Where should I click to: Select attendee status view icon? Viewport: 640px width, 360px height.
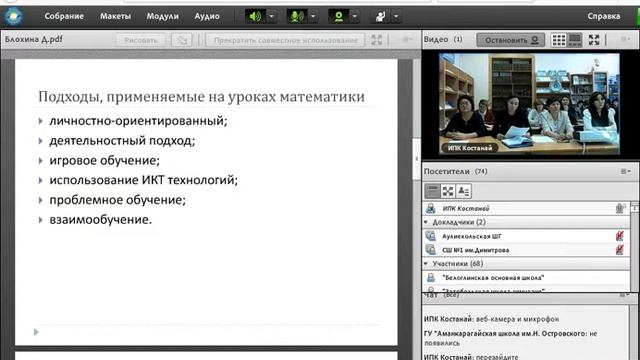(x=463, y=191)
